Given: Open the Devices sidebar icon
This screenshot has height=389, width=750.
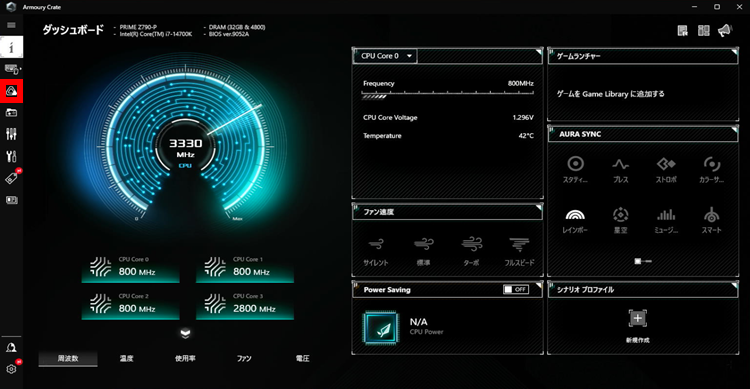Looking at the screenshot, I should (x=11, y=69).
